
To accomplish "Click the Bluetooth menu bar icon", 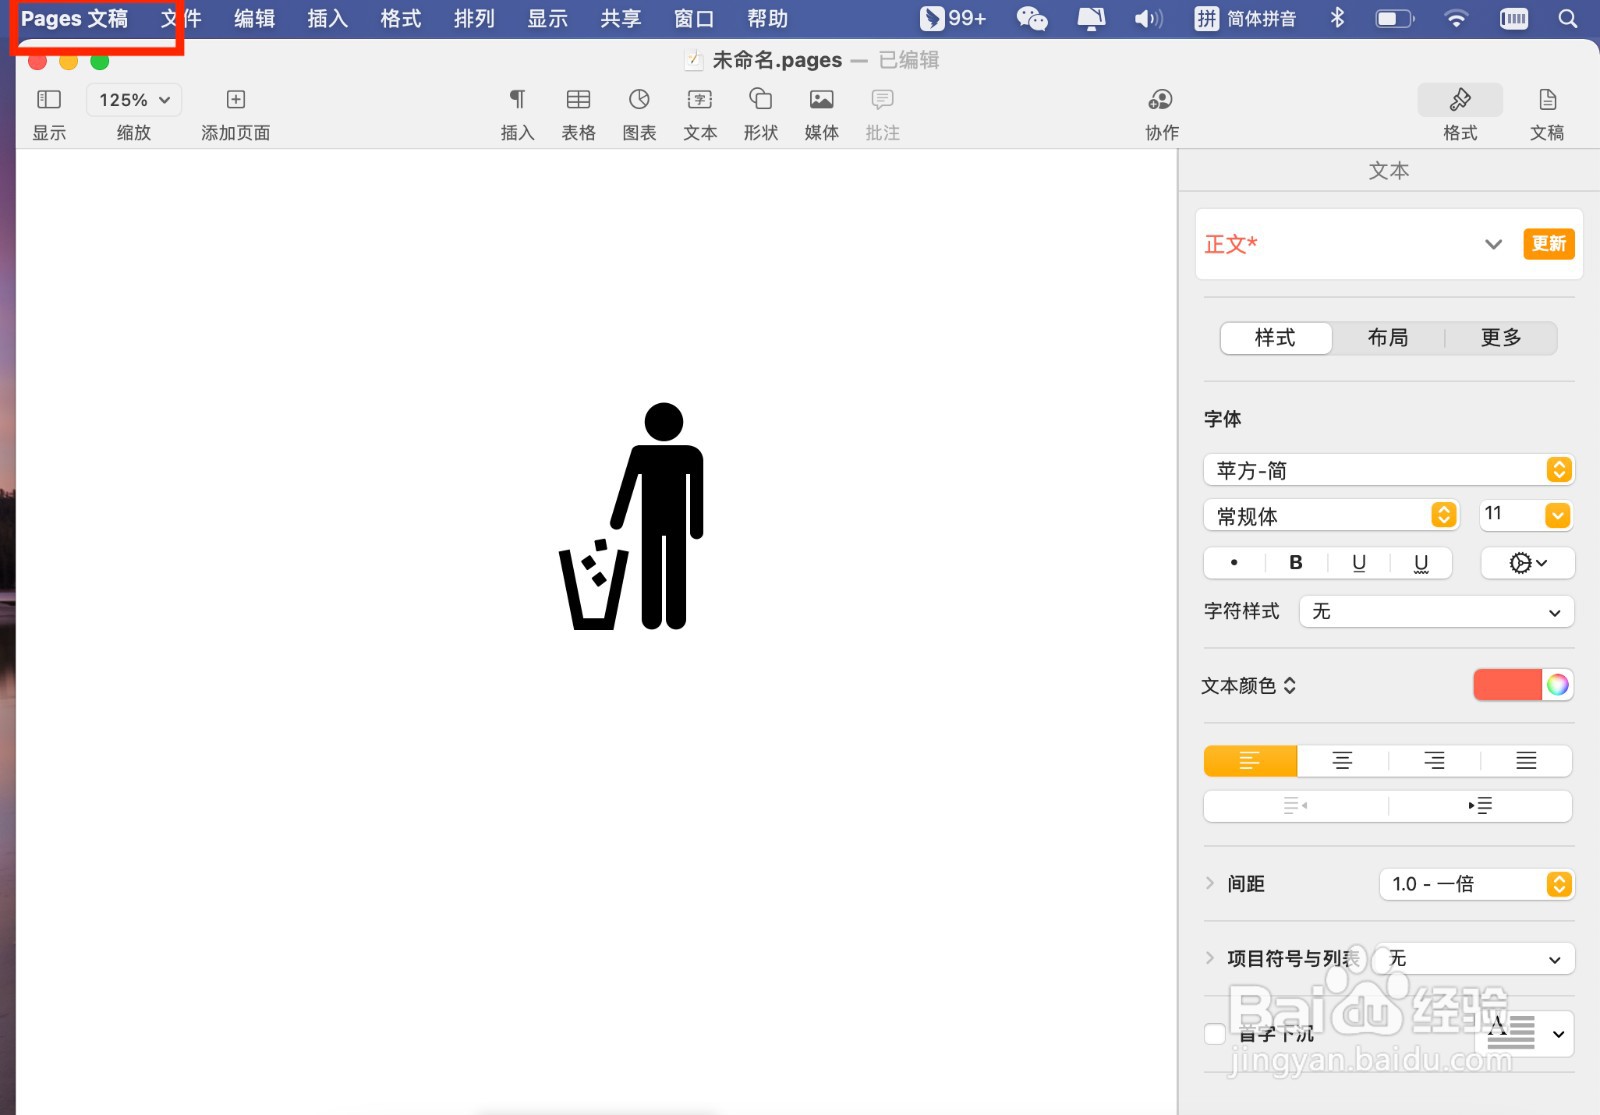I will 1337,18.
